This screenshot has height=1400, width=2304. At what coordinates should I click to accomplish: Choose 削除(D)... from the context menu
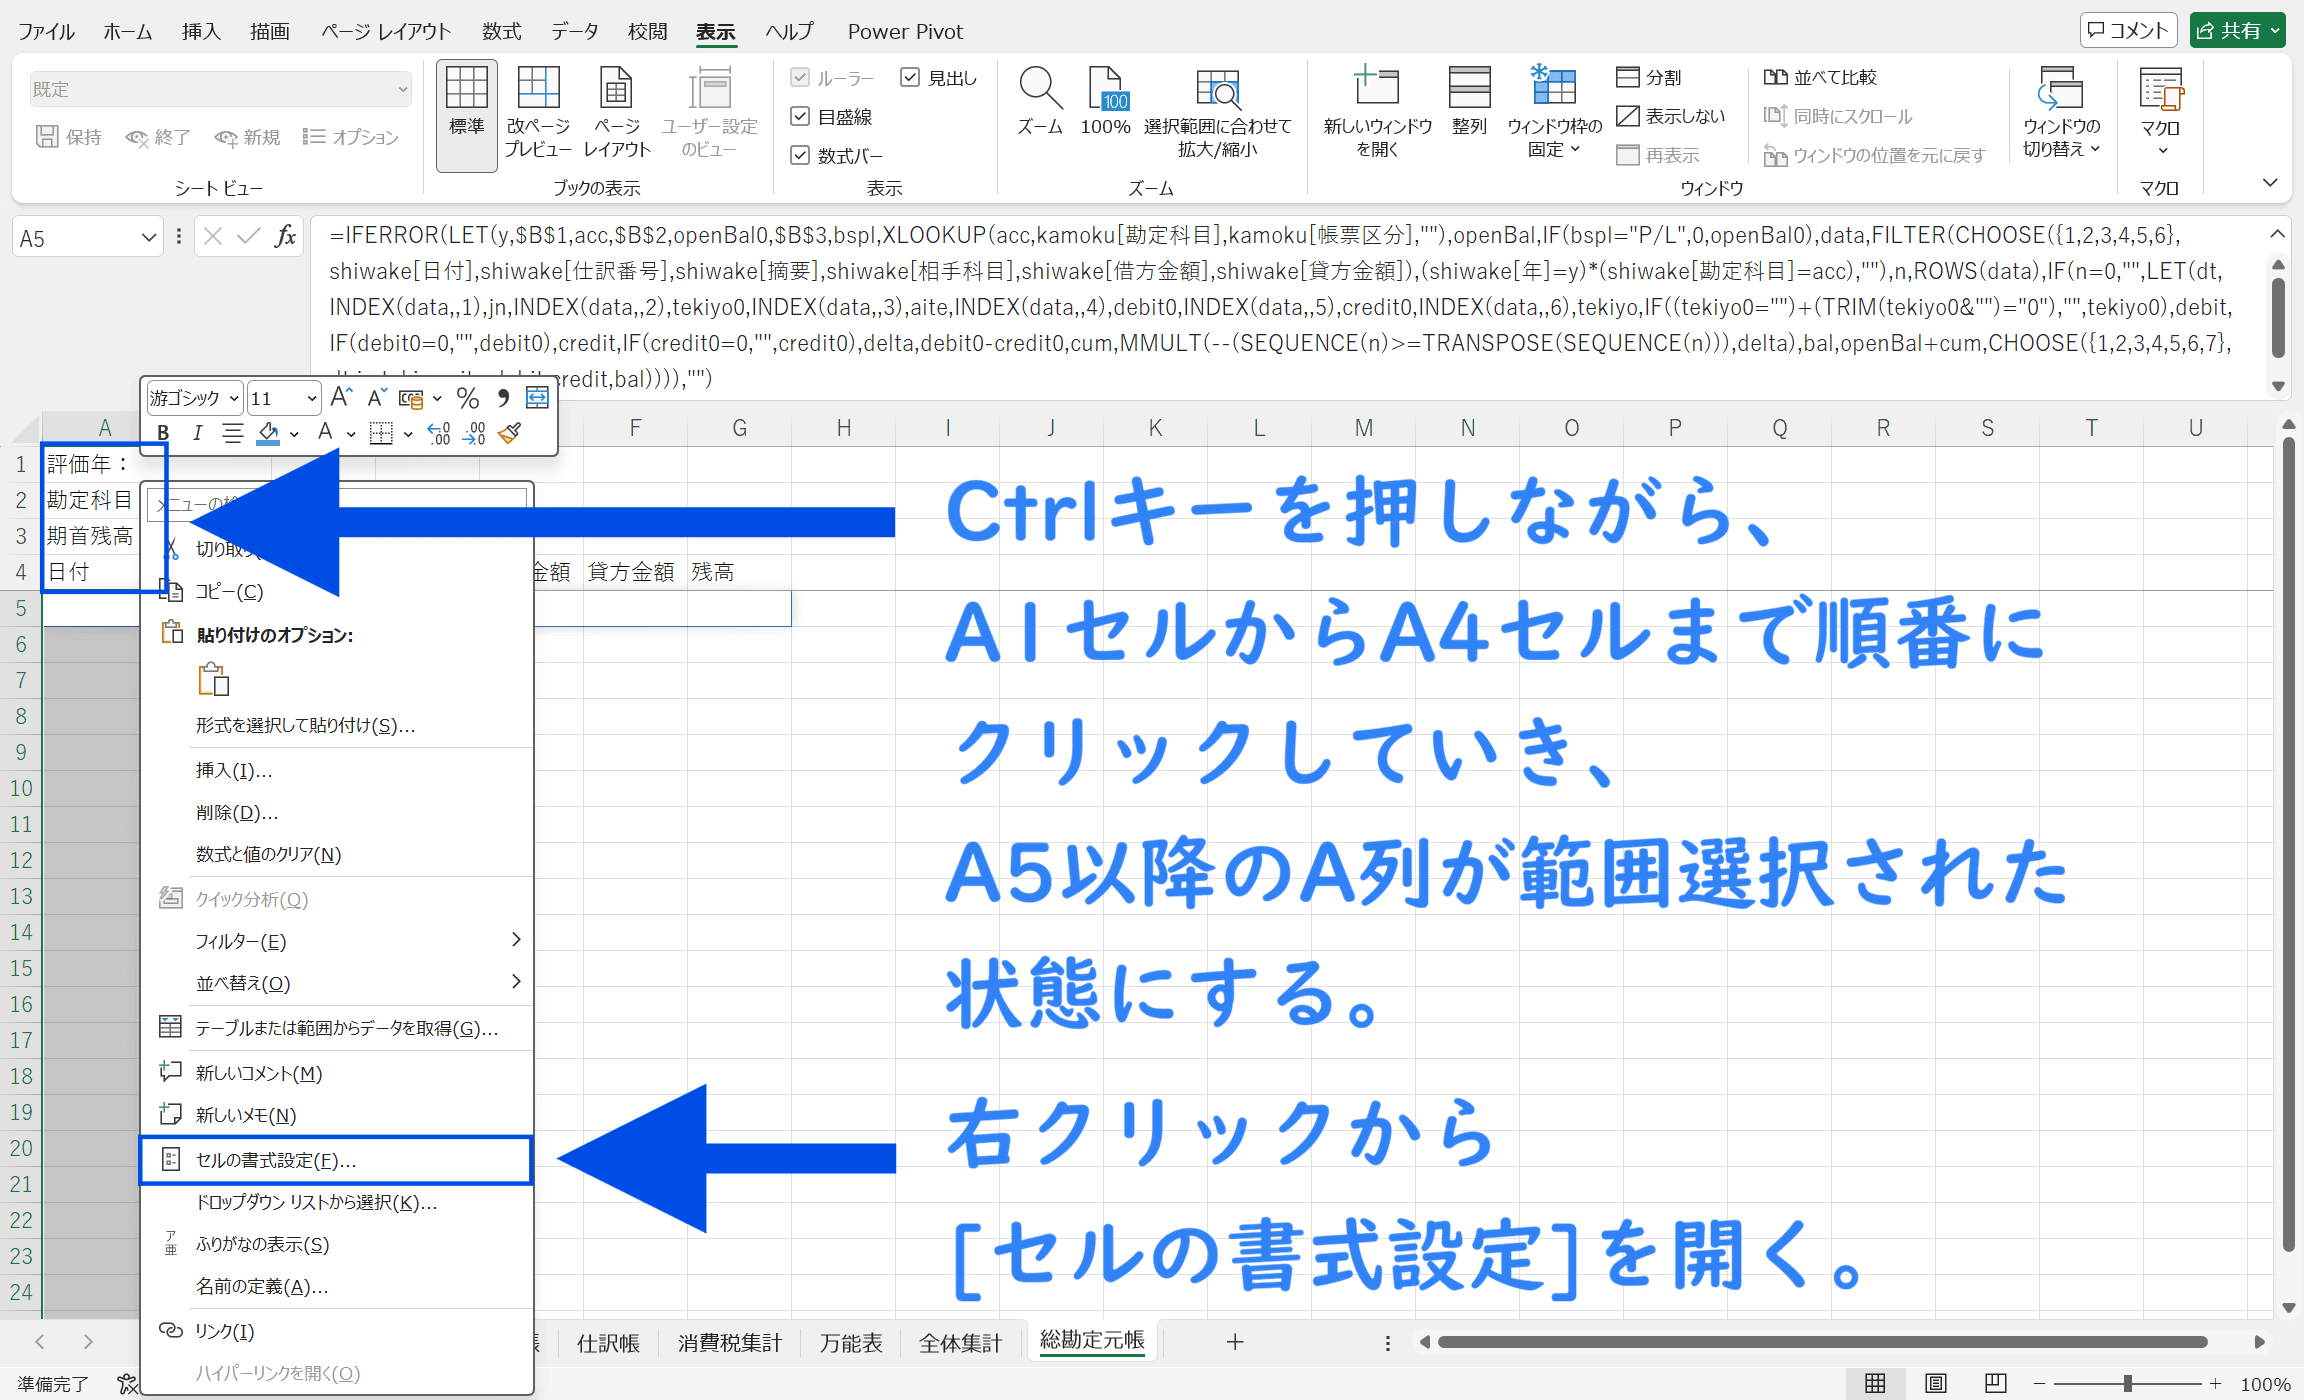(336, 812)
